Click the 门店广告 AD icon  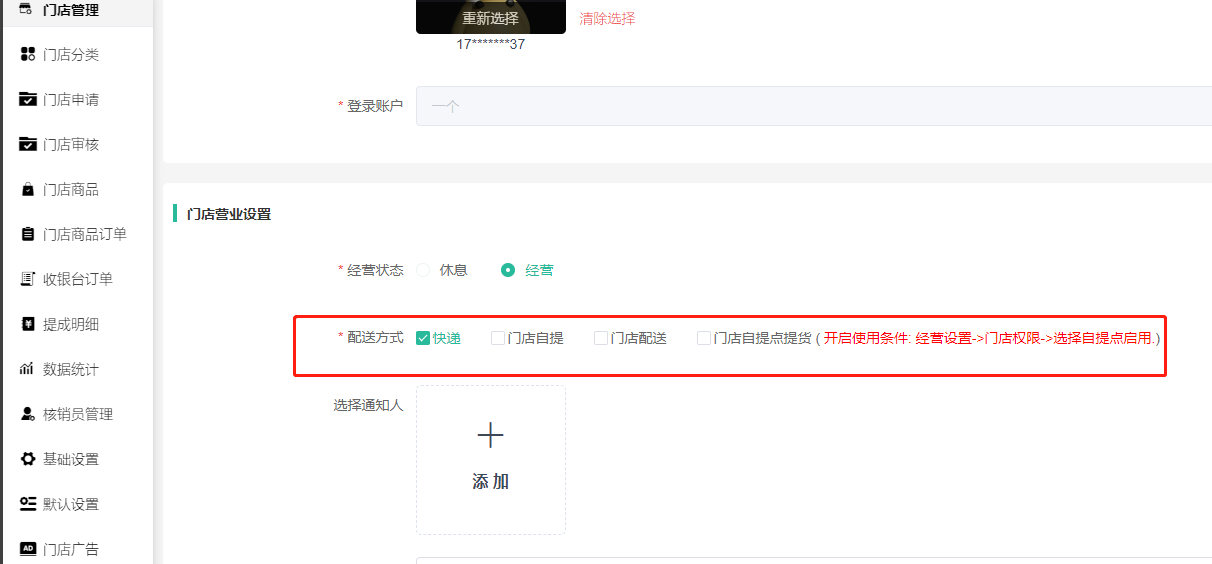[x=28, y=549]
